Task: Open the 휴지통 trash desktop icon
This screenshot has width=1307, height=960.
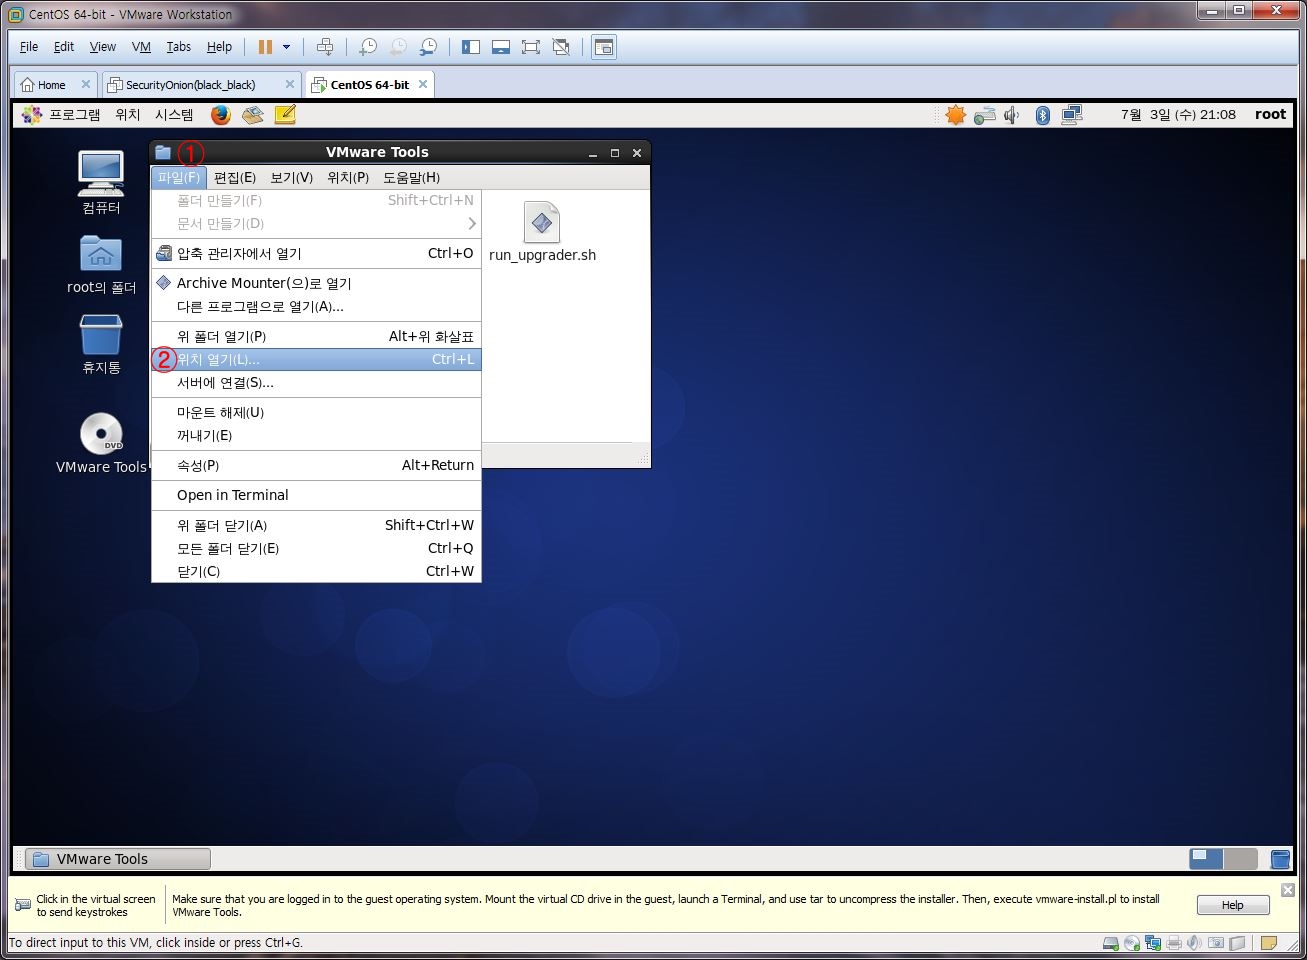Action: click(101, 344)
